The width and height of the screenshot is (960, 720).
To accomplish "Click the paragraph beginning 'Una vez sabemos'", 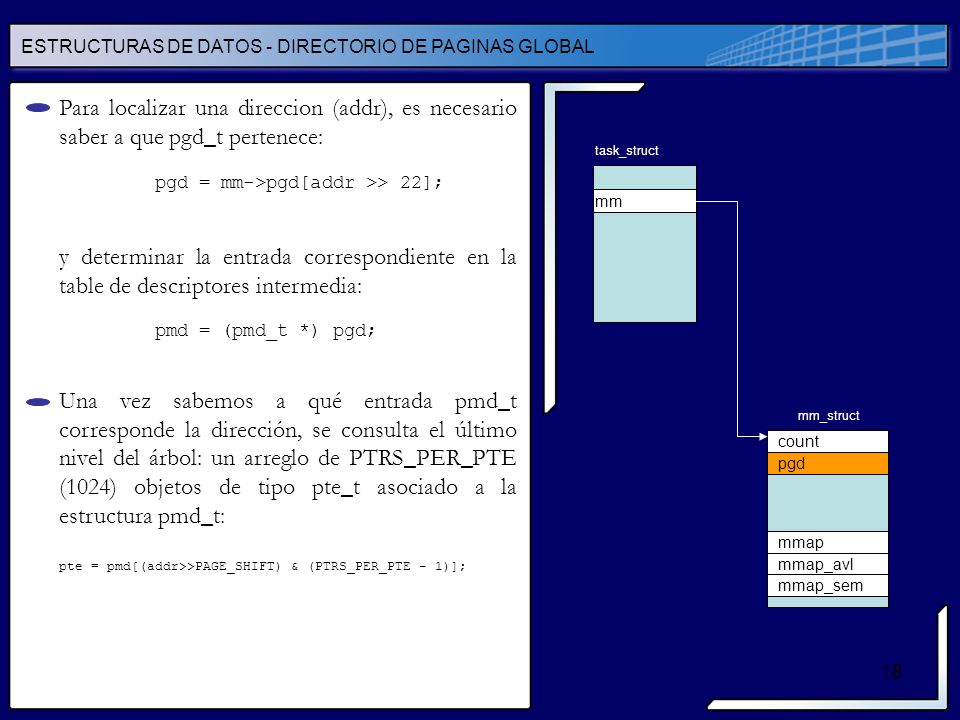I will coord(288,459).
